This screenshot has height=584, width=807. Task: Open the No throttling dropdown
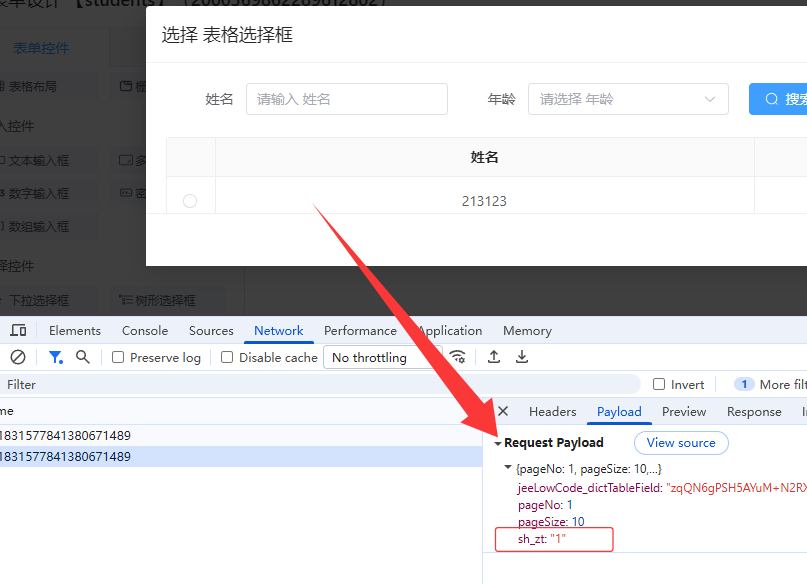pyautogui.click(x=382, y=357)
